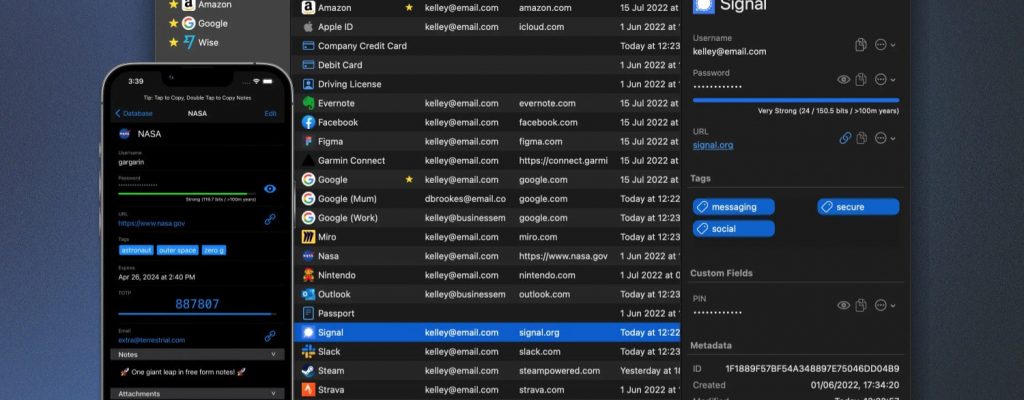1024x400 pixels.
Task: Click the gold star on Amazon row
Action: pos(408,8)
